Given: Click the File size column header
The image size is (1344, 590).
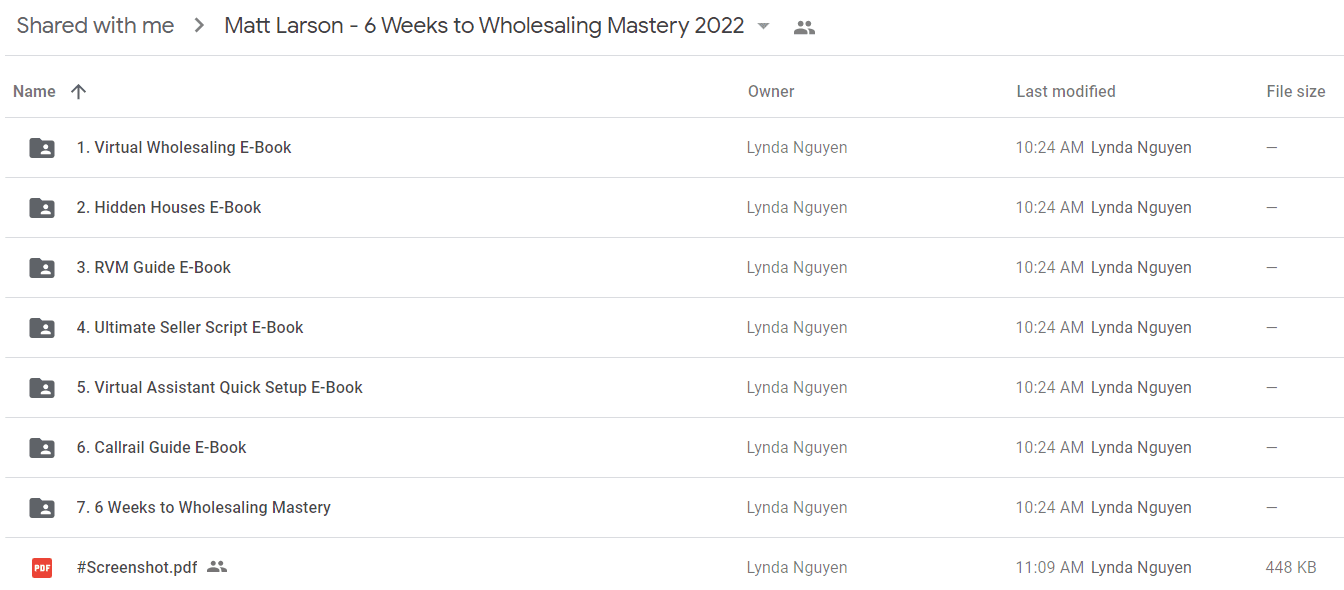Looking at the screenshot, I should pyautogui.click(x=1296, y=92).
